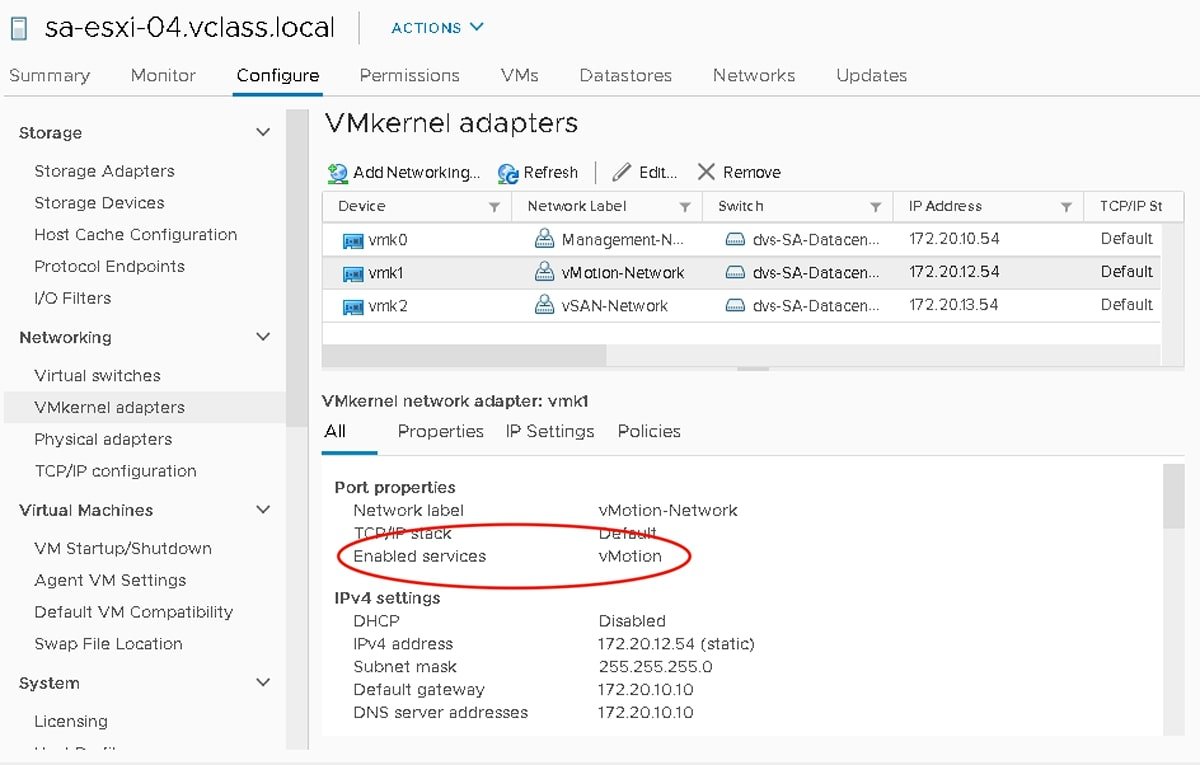This screenshot has width=1200, height=765.
Task: Click the network icon beside vMotion-Network
Action: click(x=545, y=272)
